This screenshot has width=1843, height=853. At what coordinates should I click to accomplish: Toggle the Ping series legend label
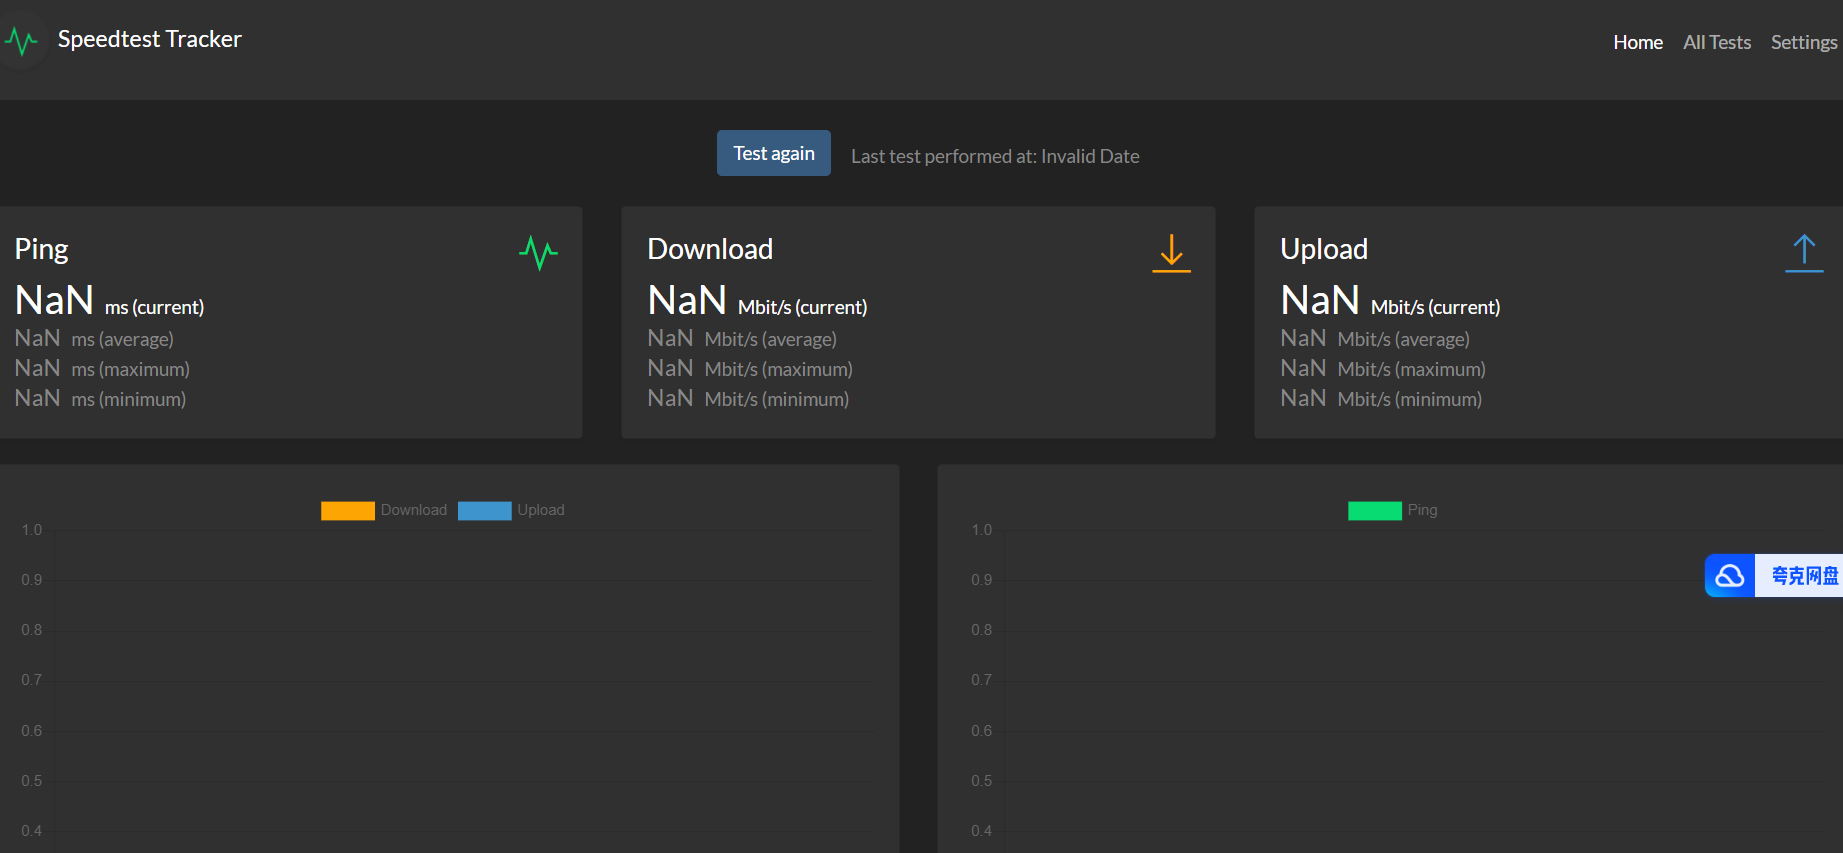click(x=1422, y=510)
